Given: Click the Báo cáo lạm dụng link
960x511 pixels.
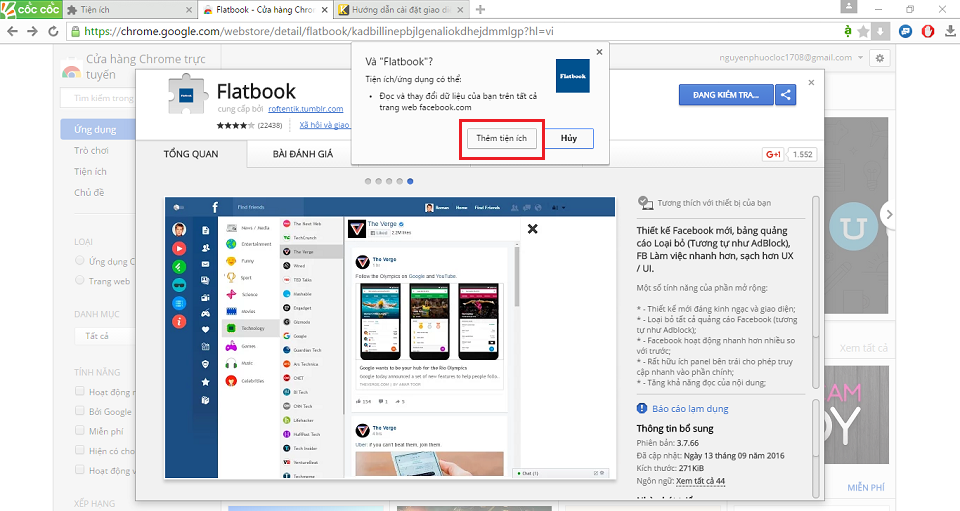Looking at the screenshot, I should click(x=690, y=408).
